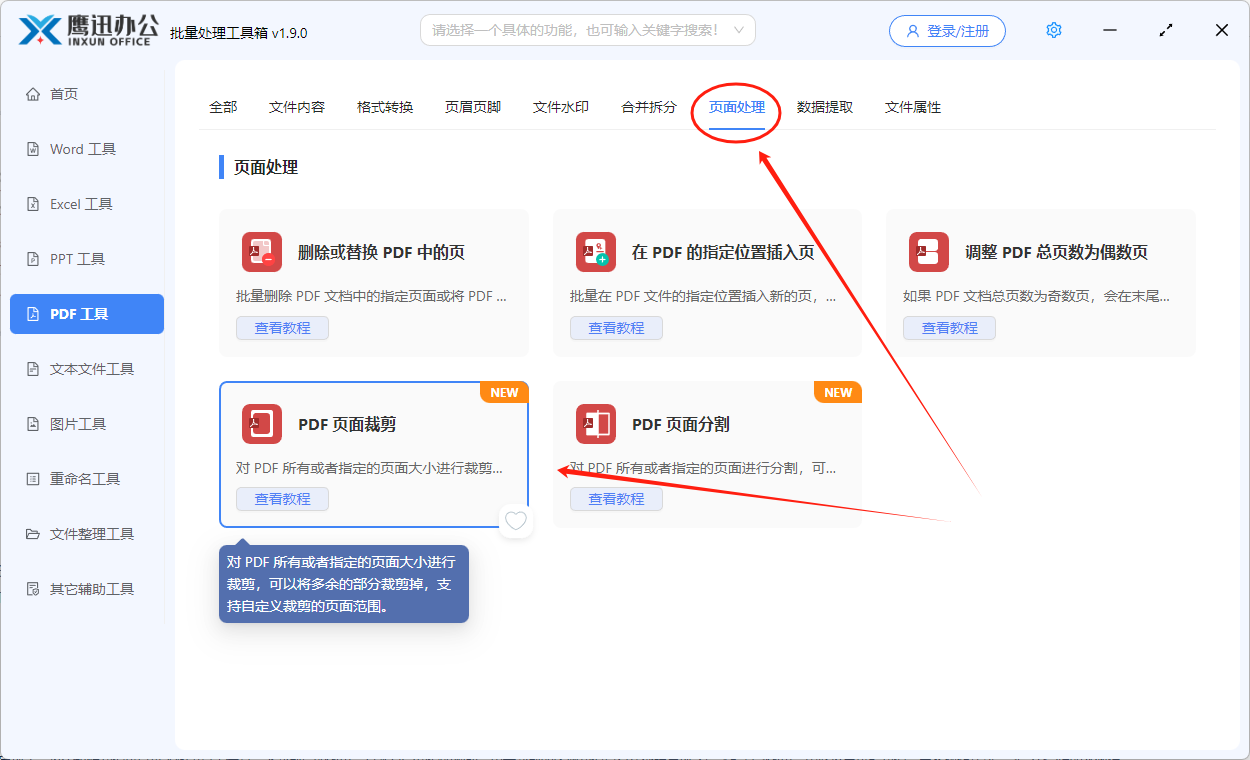Open the PDF 页面裁剪 tool card

click(374, 424)
